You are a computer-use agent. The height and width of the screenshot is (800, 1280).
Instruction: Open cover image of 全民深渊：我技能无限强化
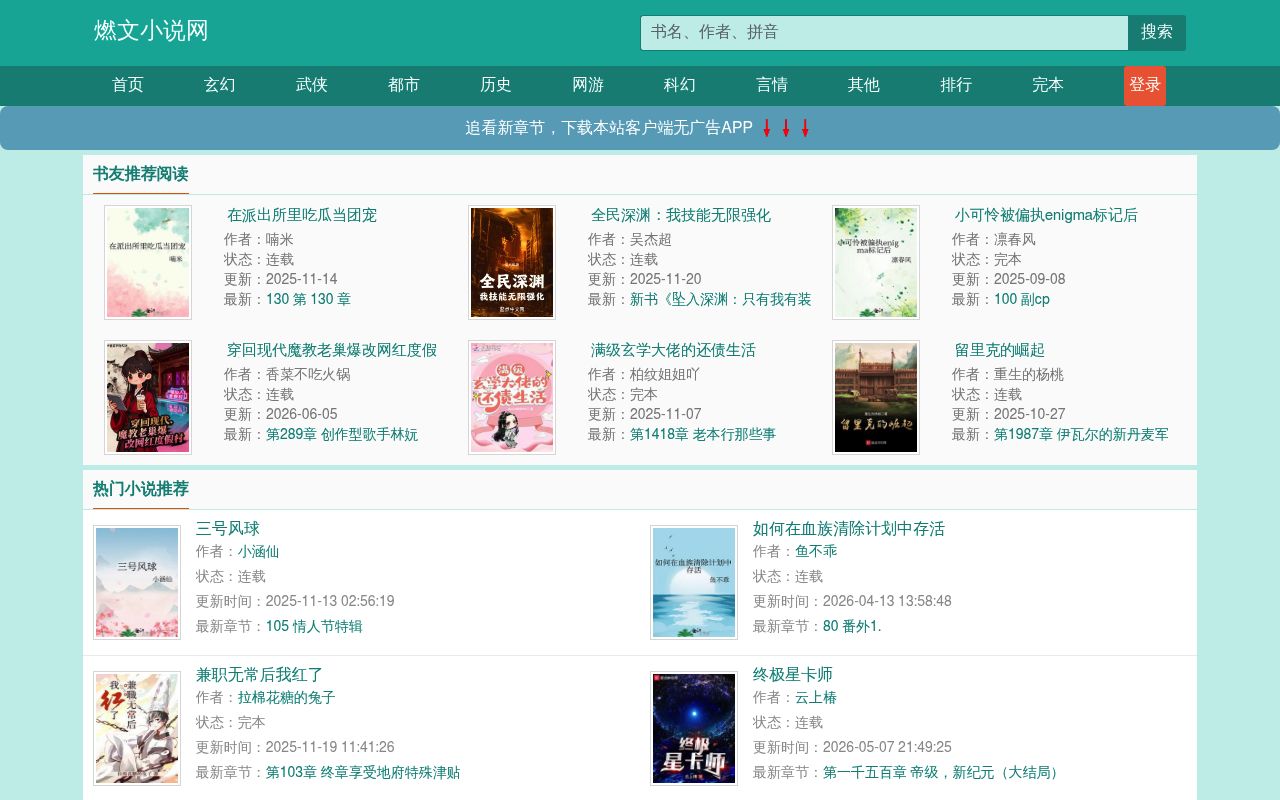pos(512,263)
